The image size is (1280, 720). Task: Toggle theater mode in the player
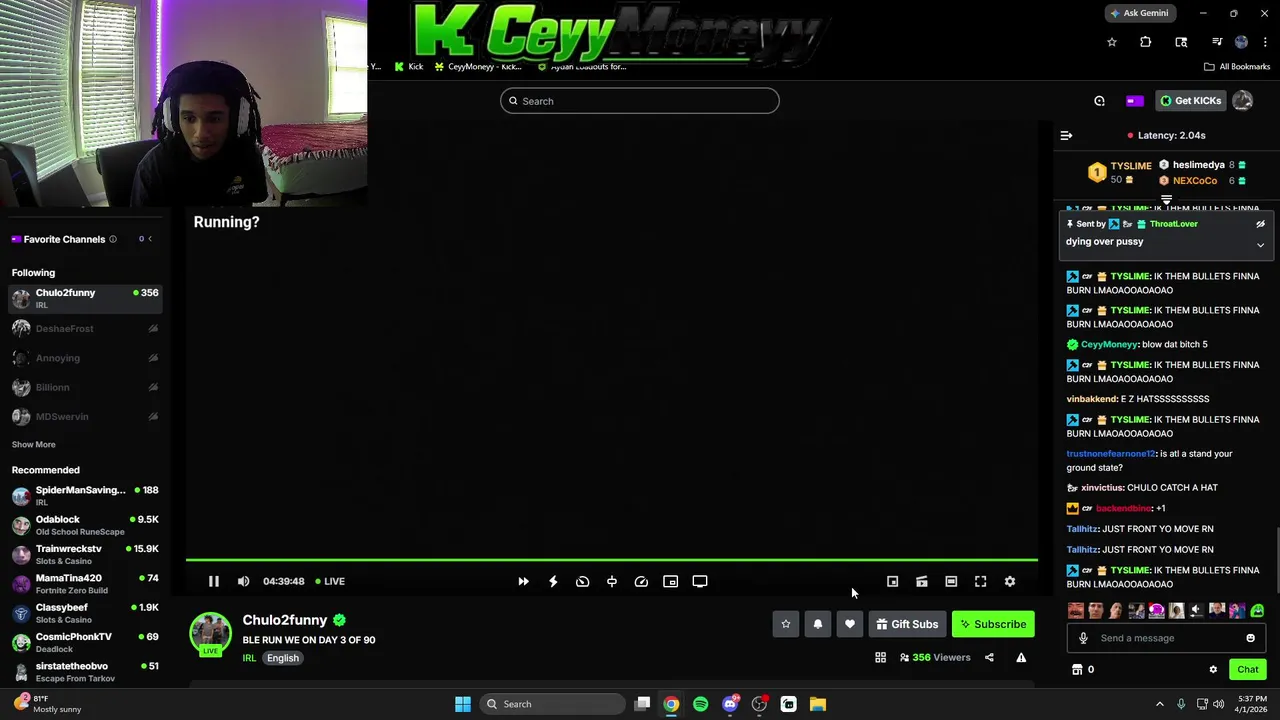coord(951,581)
